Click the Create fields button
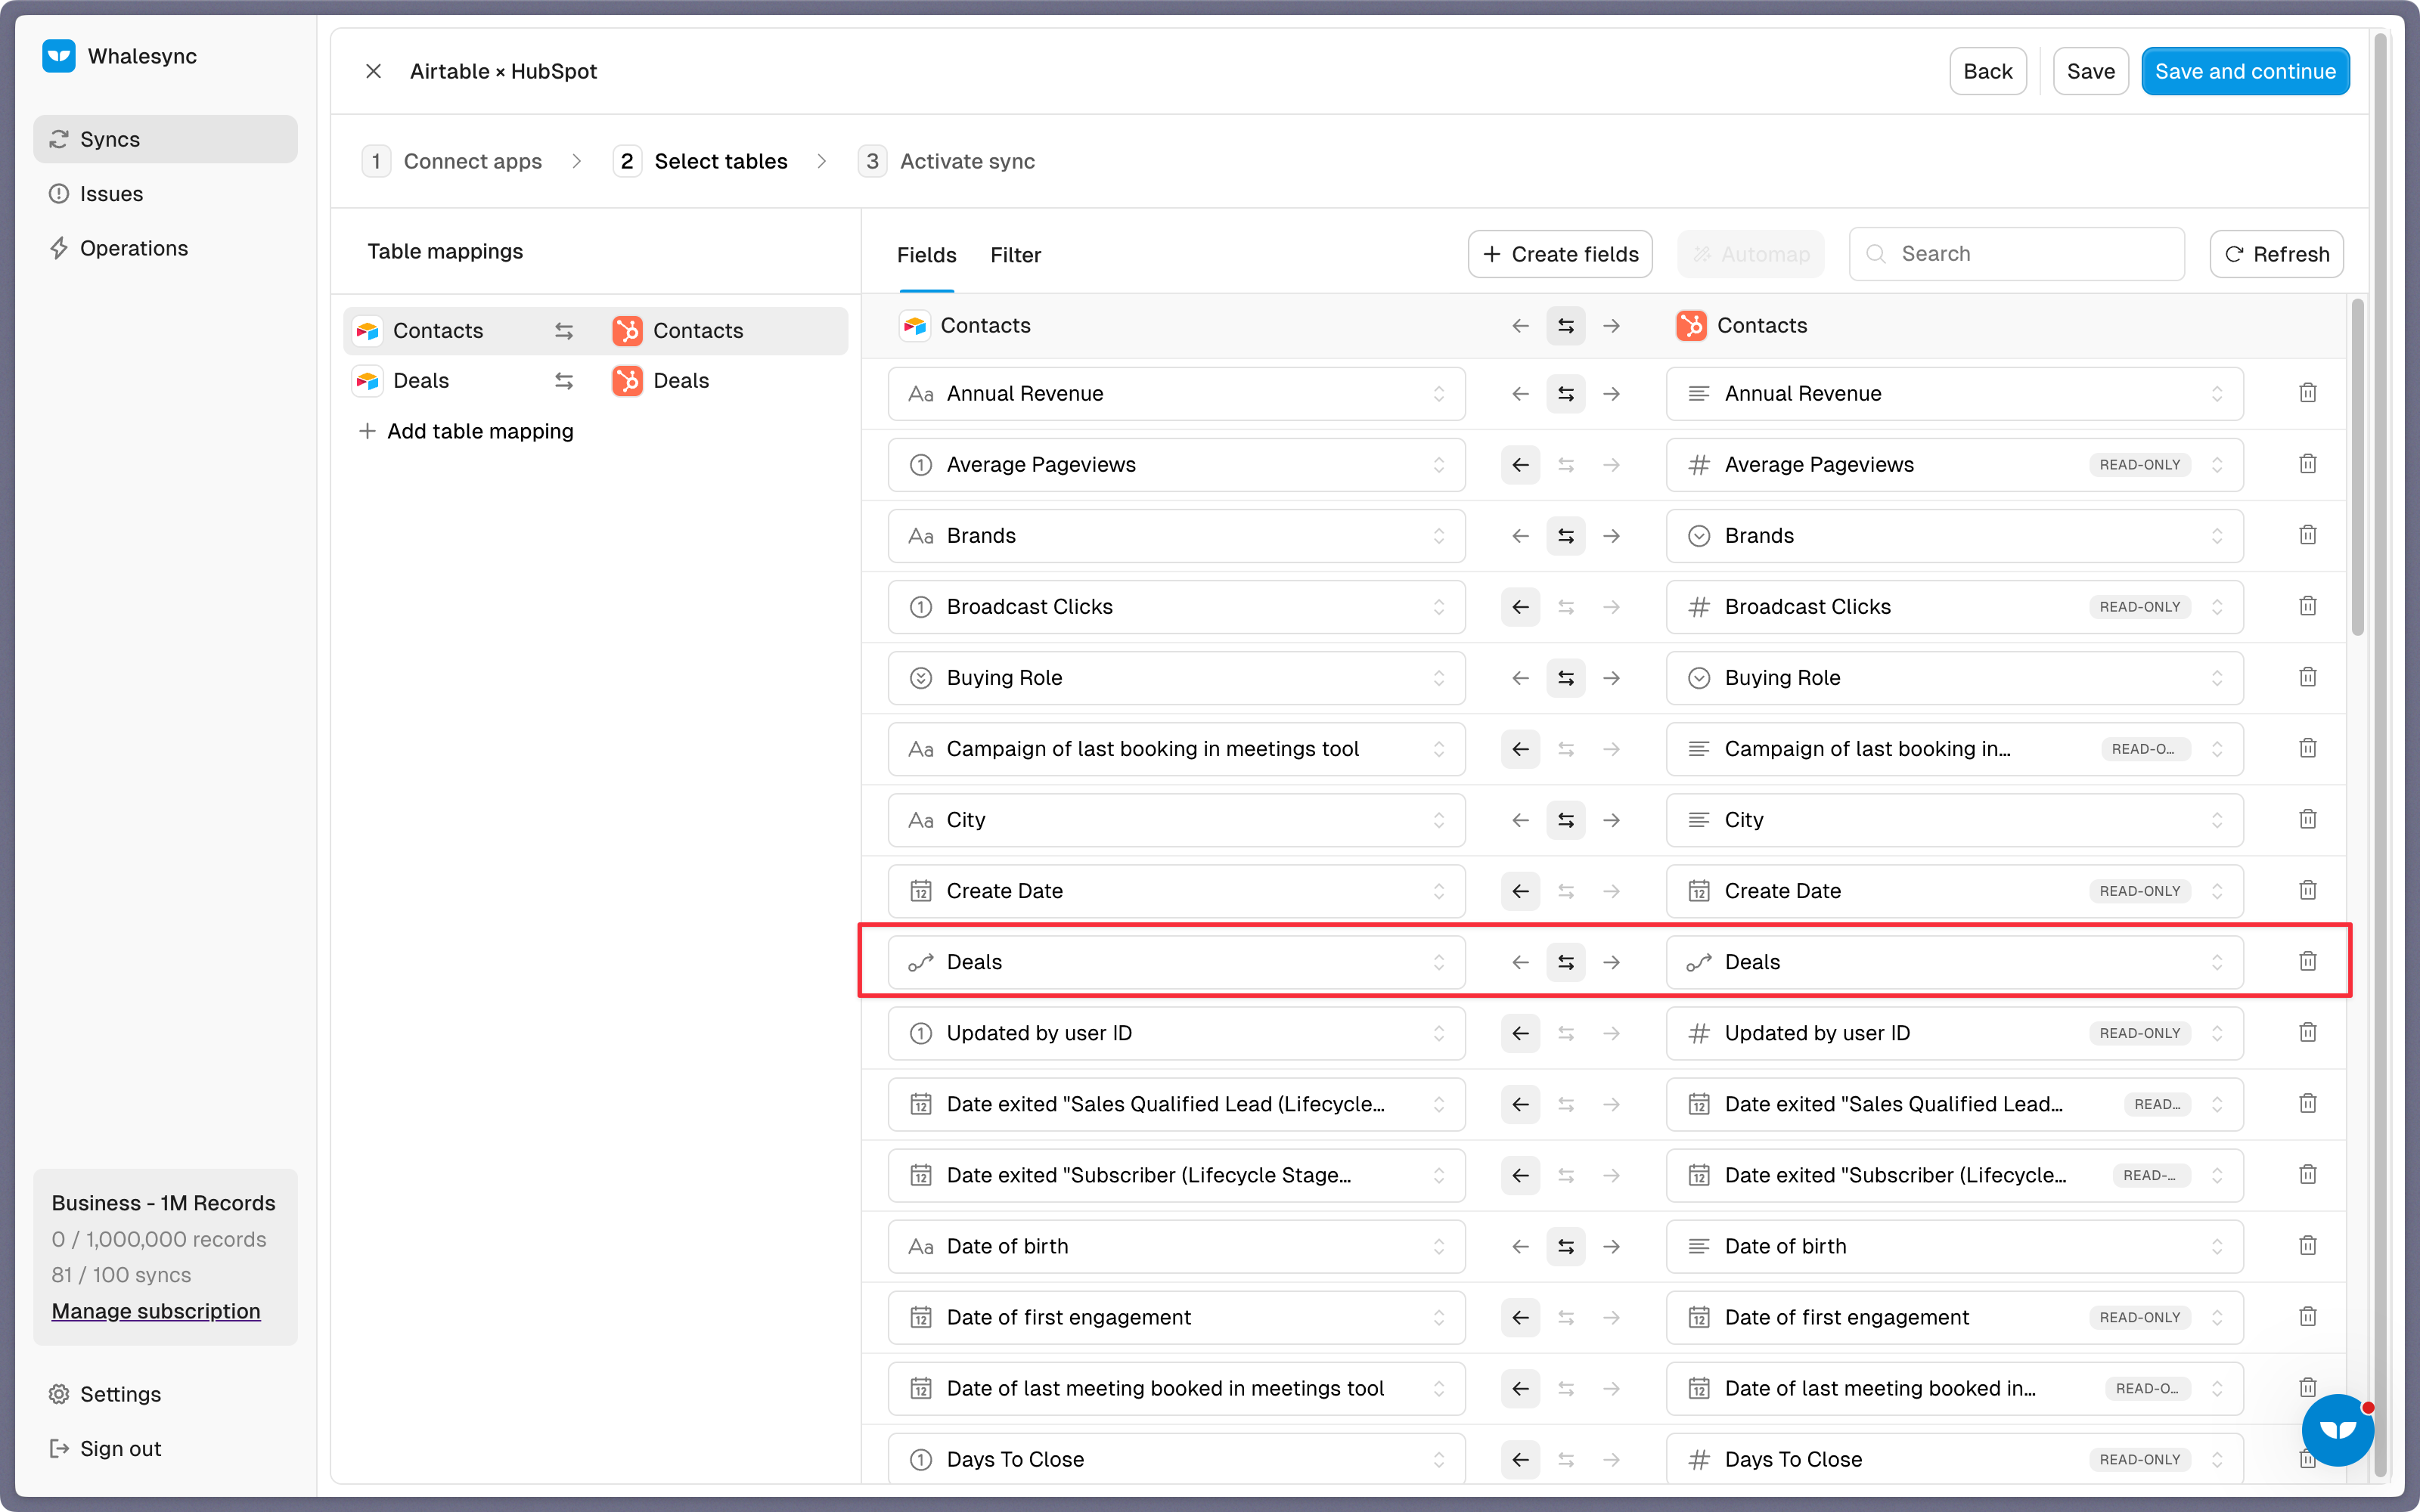Screen dimensions: 2420x1512 point(1559,254)
